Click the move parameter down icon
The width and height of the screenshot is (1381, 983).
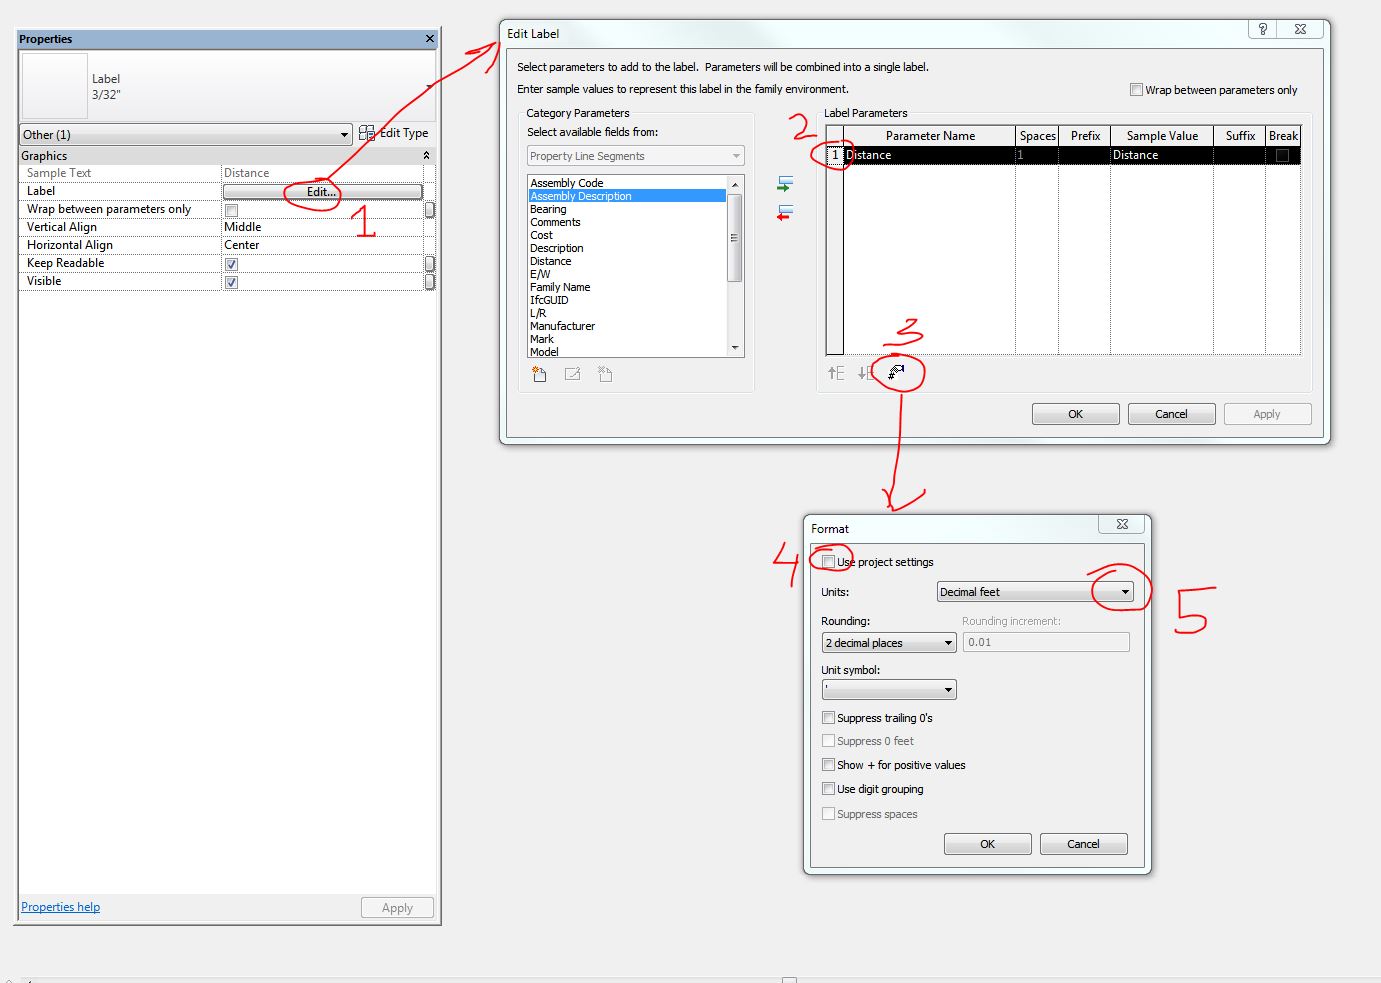click(x=865, y=373)
